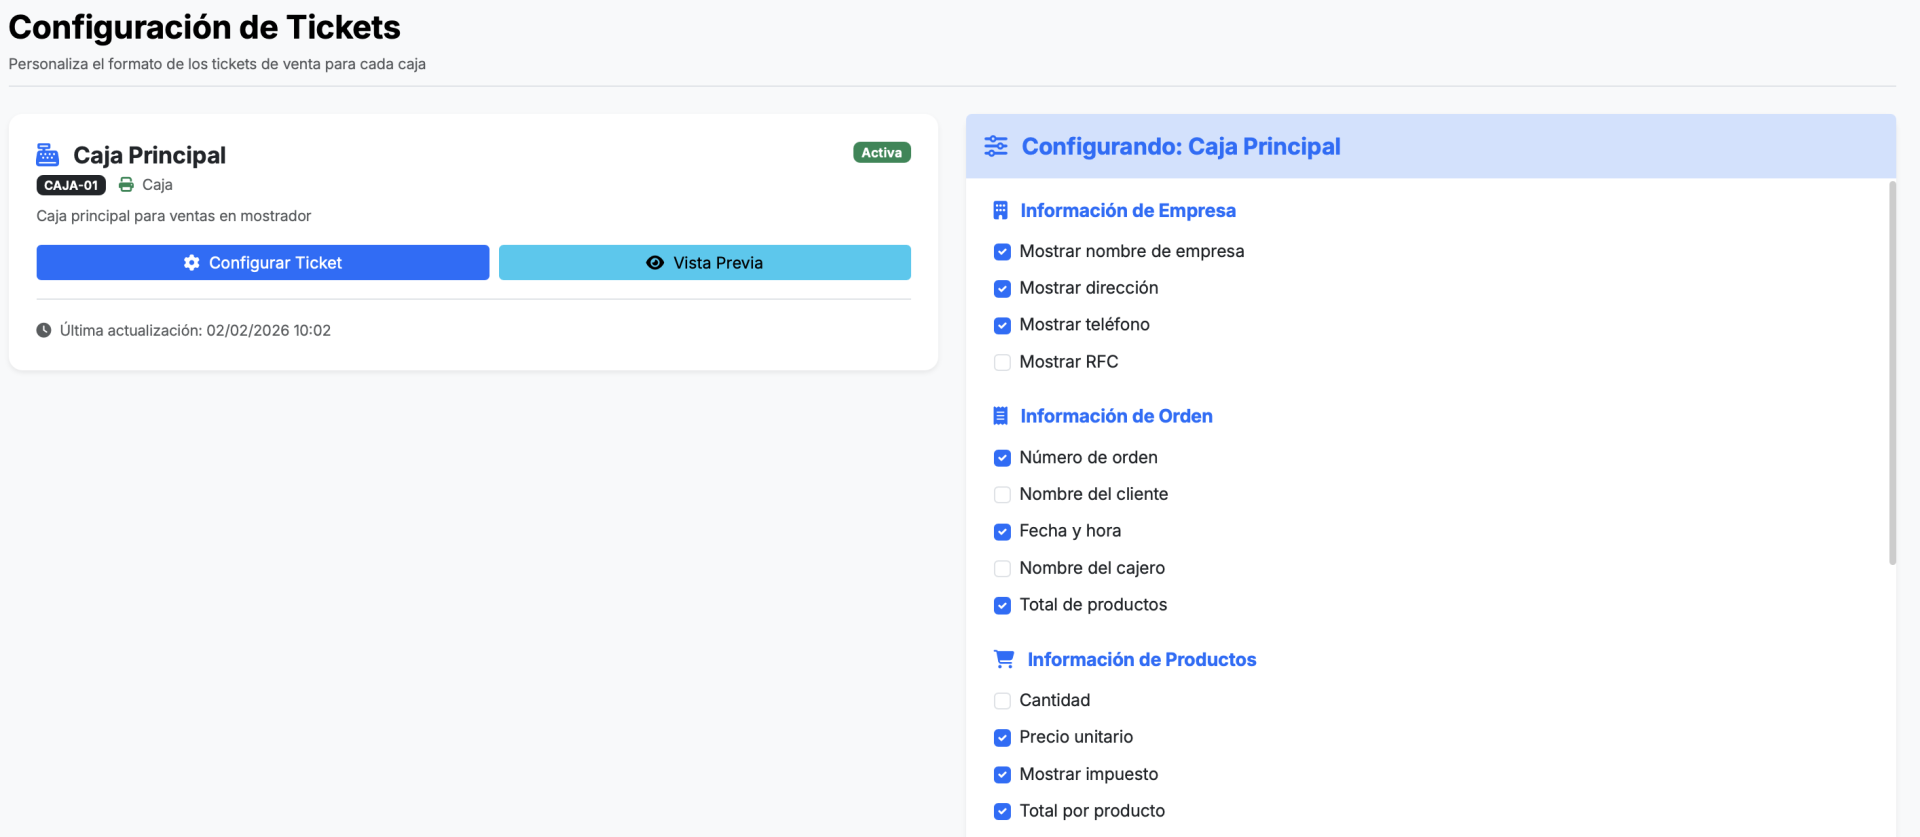Enable Nombre del cajero checkbox
Screen dimensions: 1920x837
pyautogui.click(x=1002, y=569)
